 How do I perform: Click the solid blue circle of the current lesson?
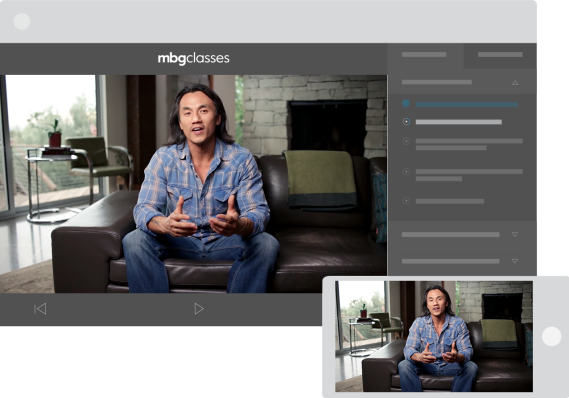(x=406, y=103)
